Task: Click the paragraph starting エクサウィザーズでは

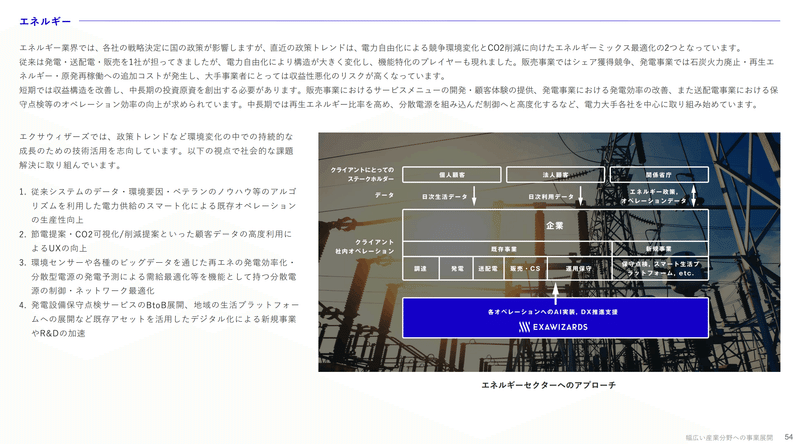Action: [156, 151]
